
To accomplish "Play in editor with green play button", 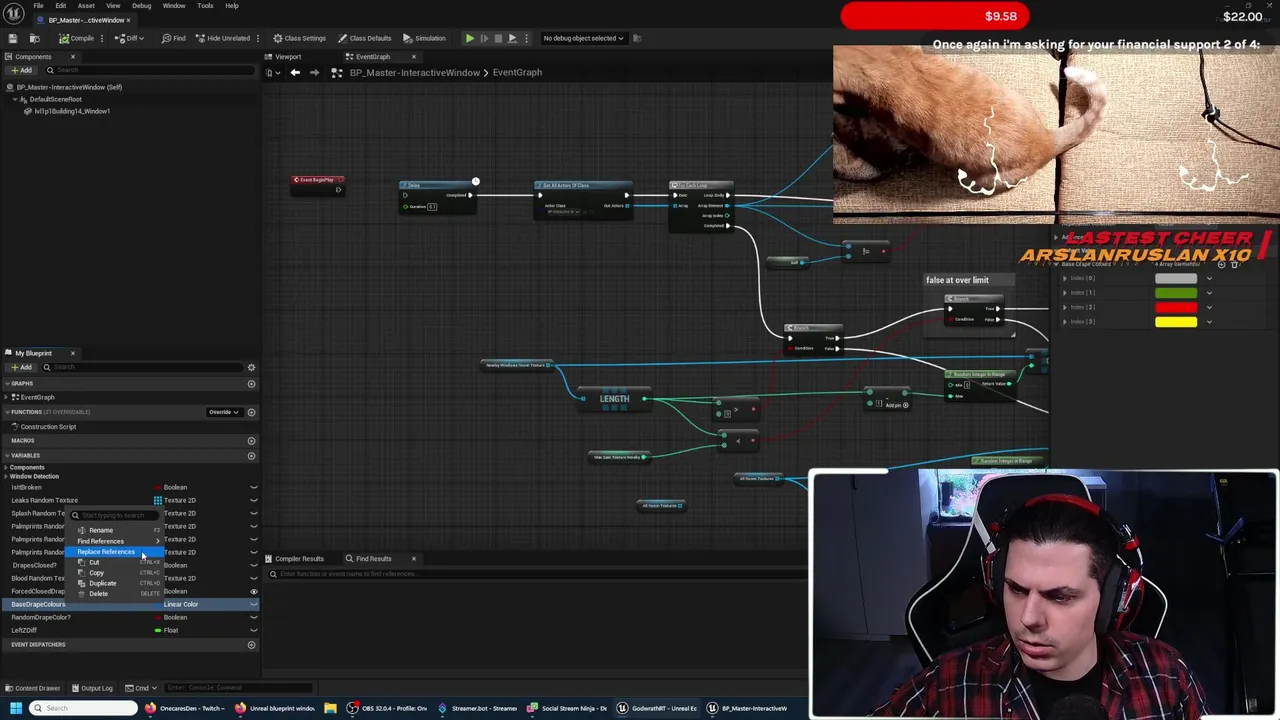I will pyautogui.click(x=469, y=38).
